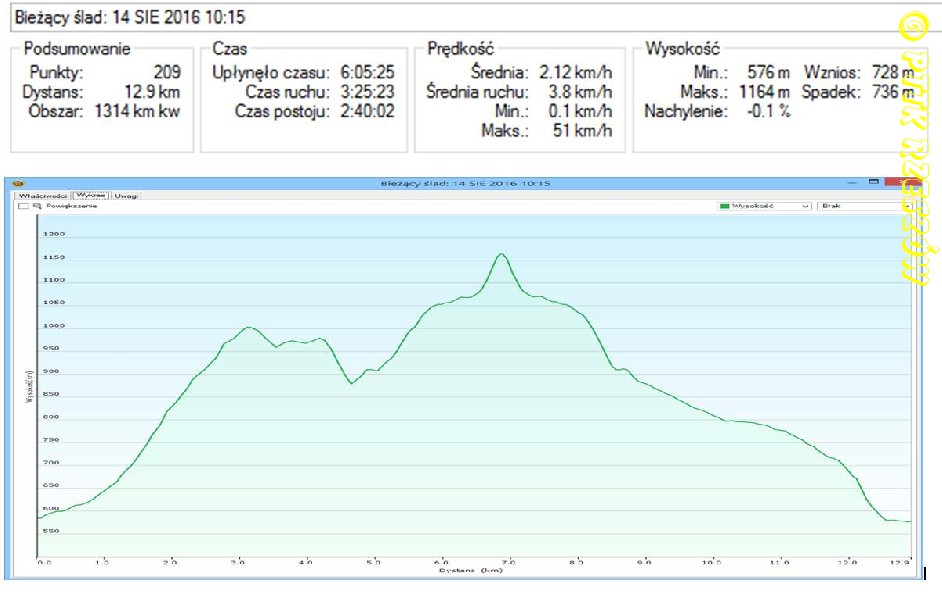Switch to the Właściwości tab
Image resolution: width=942 pixels, height=600 pixels.
[43, 196]
